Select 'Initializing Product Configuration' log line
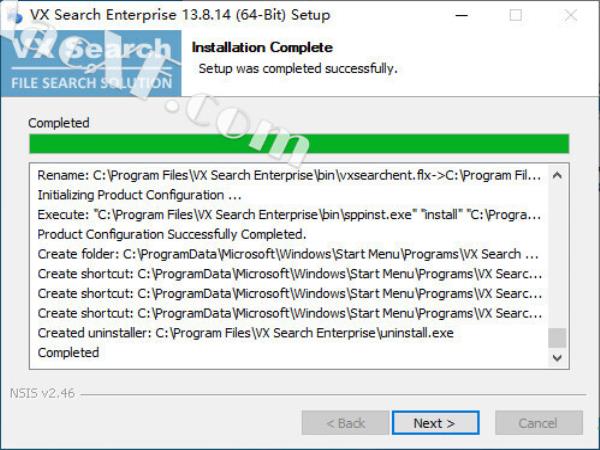Viewport: 600px width, 450px height. point(140,195)
